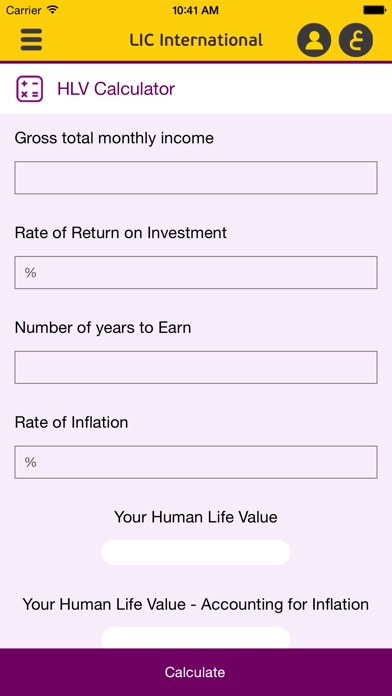Click the Calculate button
The height and width of the screenshot is (696, 392).
pyautogui.click(x=196, y=672)
